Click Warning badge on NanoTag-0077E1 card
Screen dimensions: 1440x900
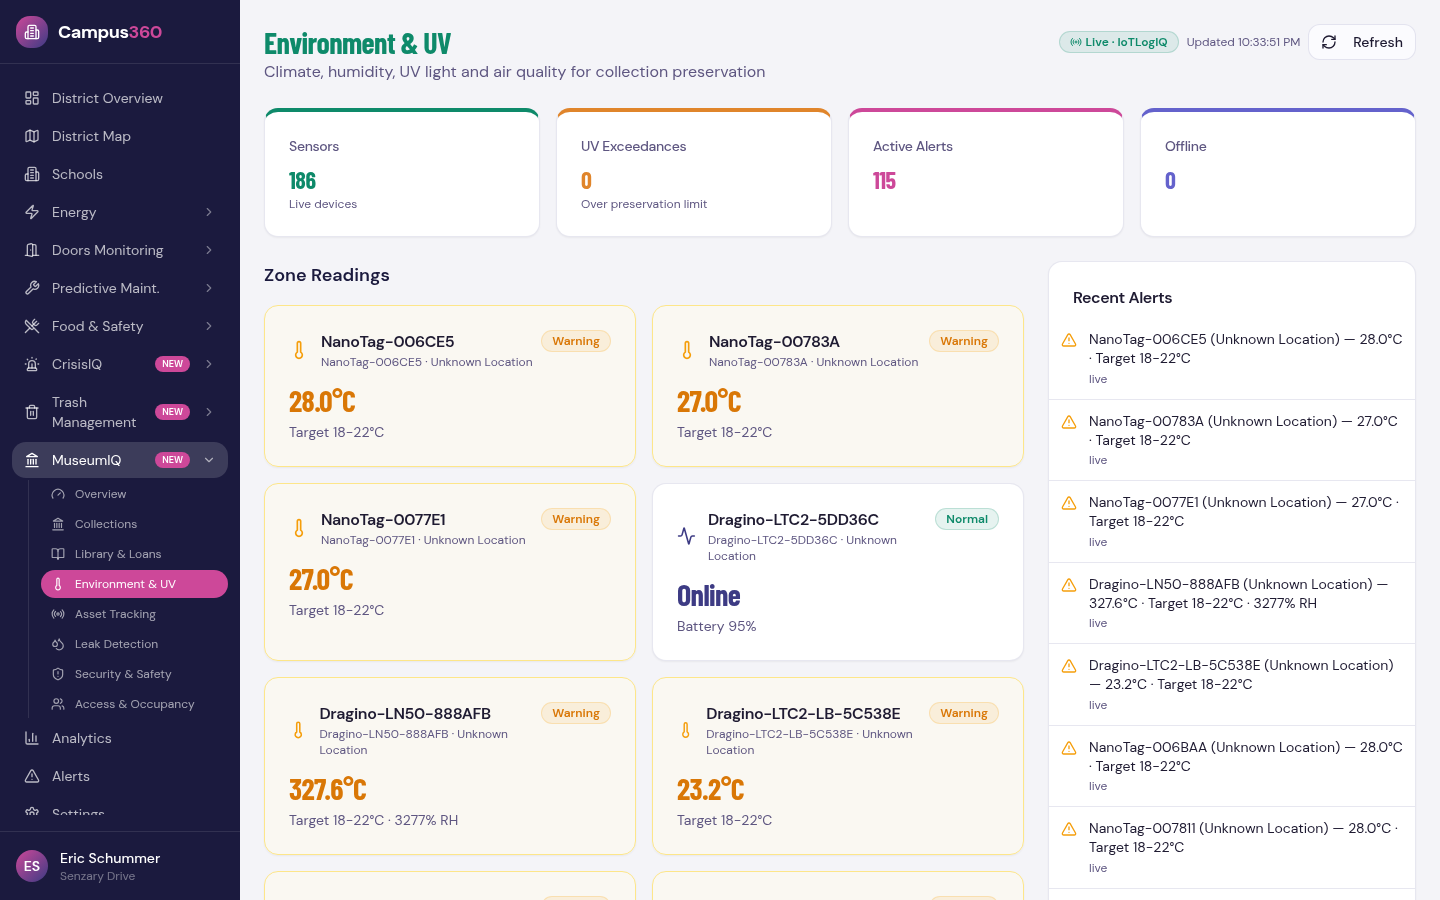(x=576, y=519)
